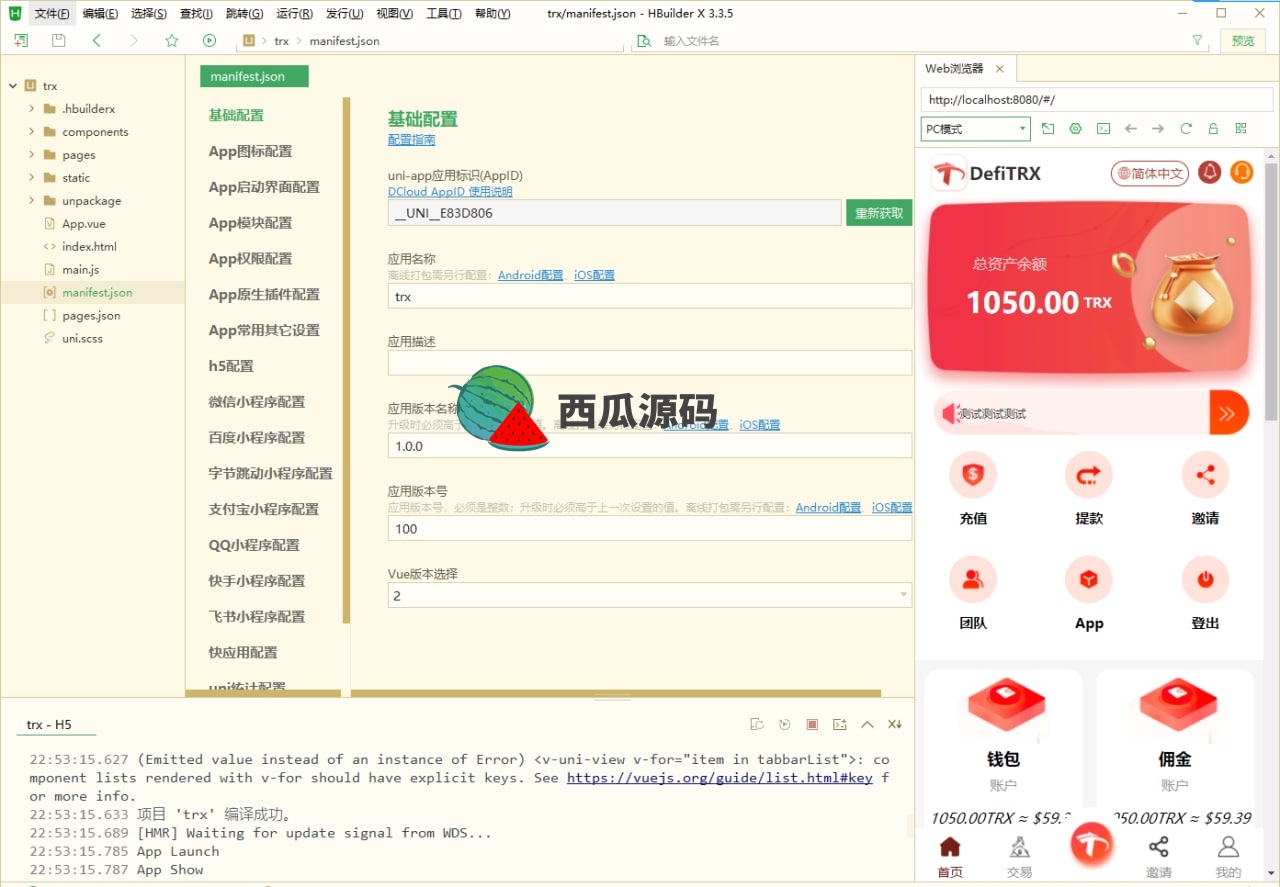Open the 编辑(E) menu
Viewport: 1280px width, 887px height.
click(x=100, y=13)
